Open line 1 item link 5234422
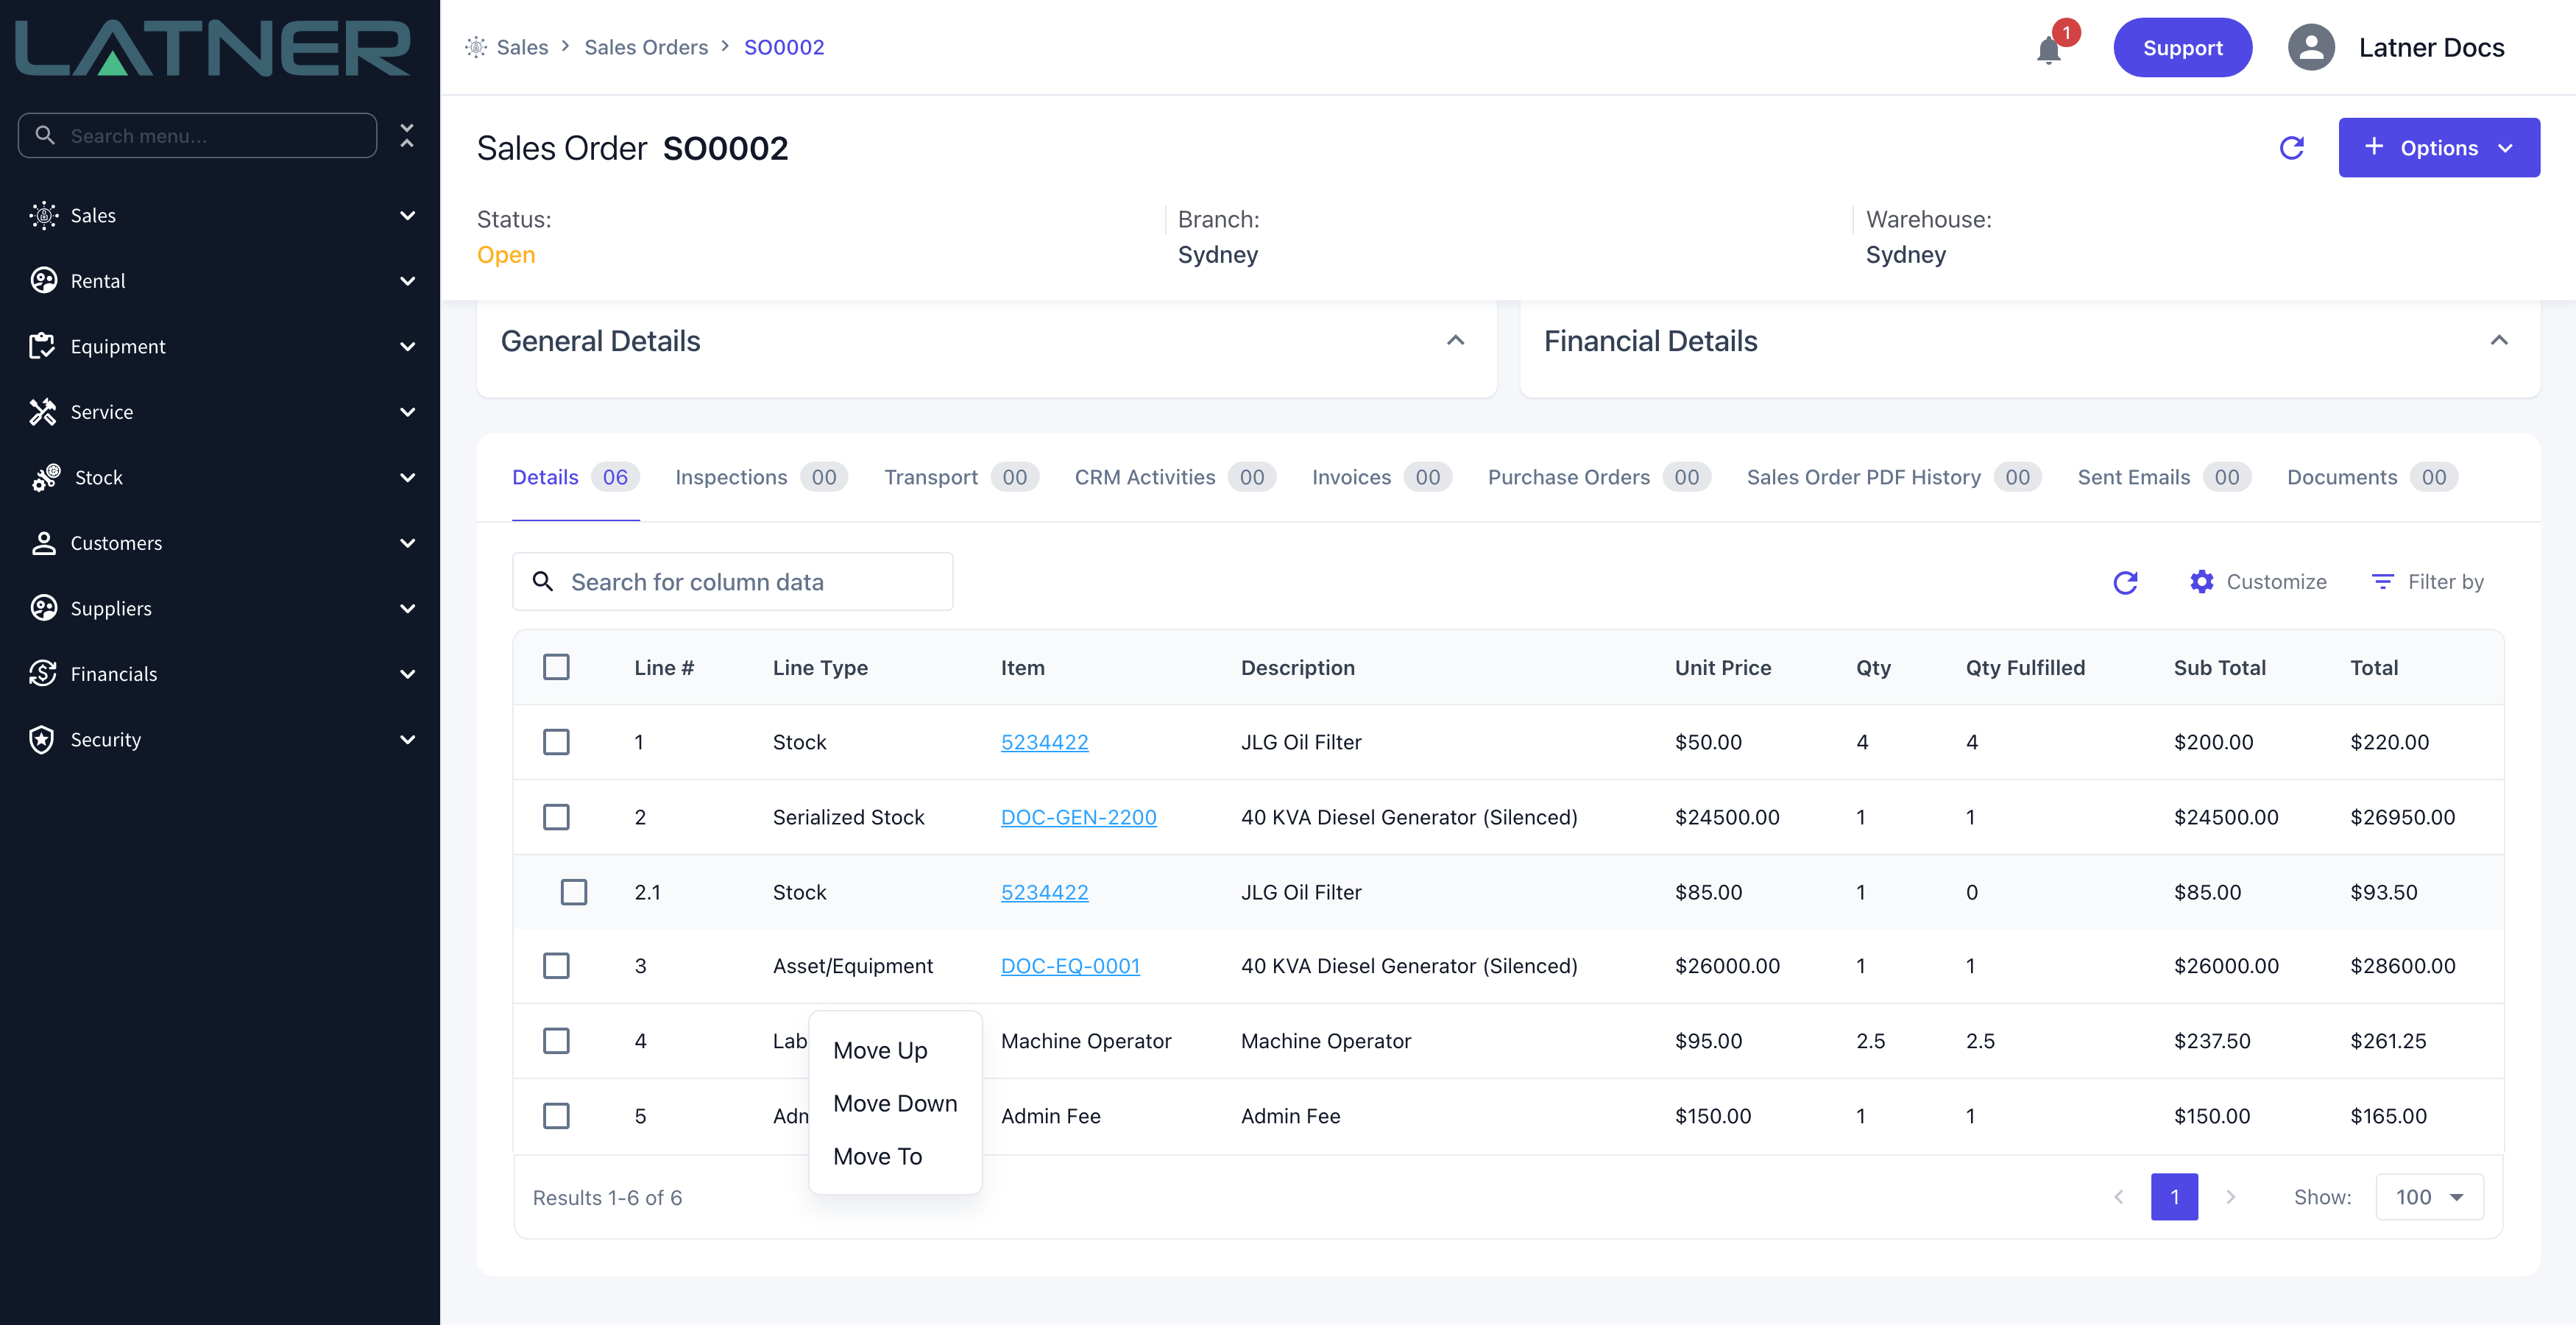 (x=1044, y=742)
